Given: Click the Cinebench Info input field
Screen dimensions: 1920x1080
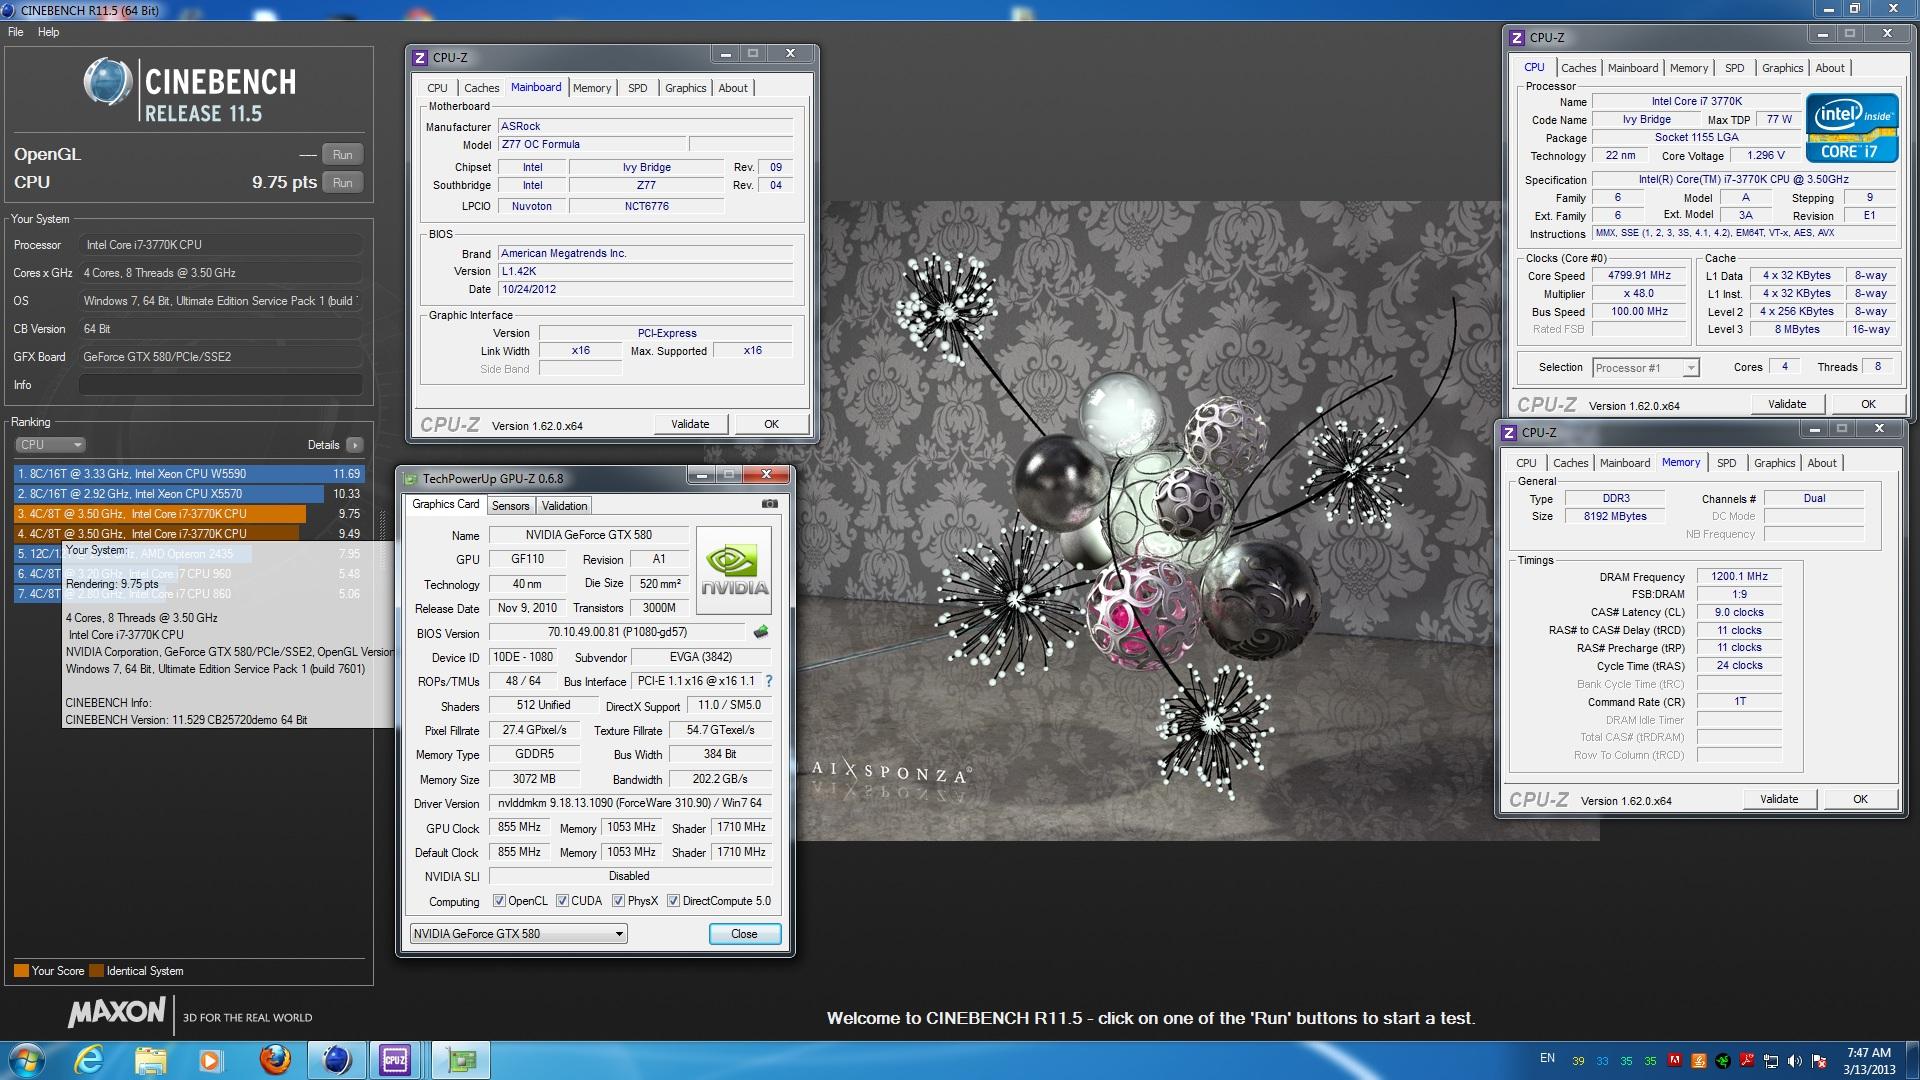Looking at the screenshot, I should click(x=220, y=385).
